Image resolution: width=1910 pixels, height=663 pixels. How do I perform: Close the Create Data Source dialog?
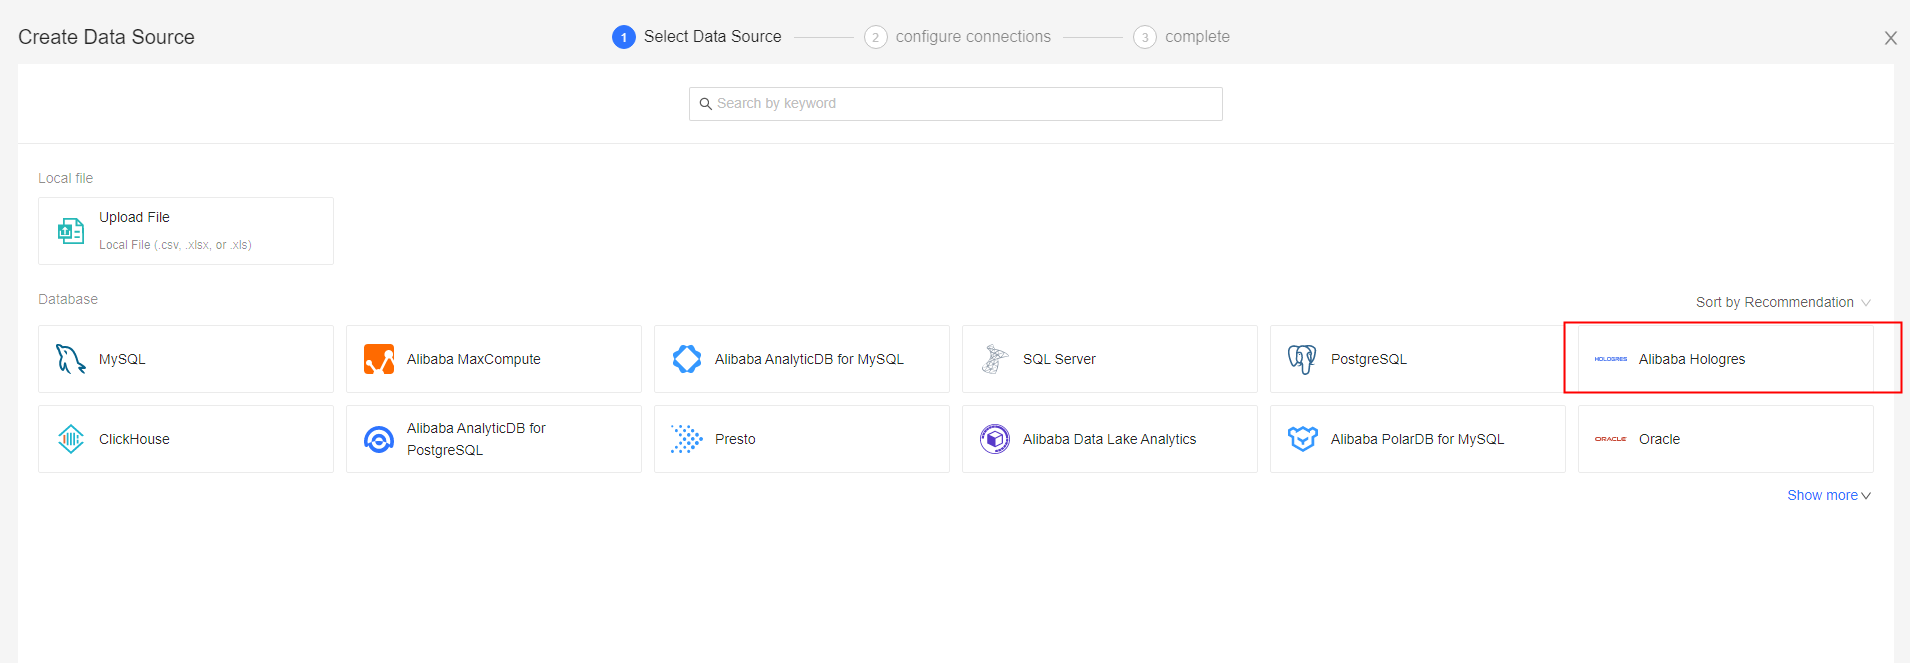[1890, 38]
